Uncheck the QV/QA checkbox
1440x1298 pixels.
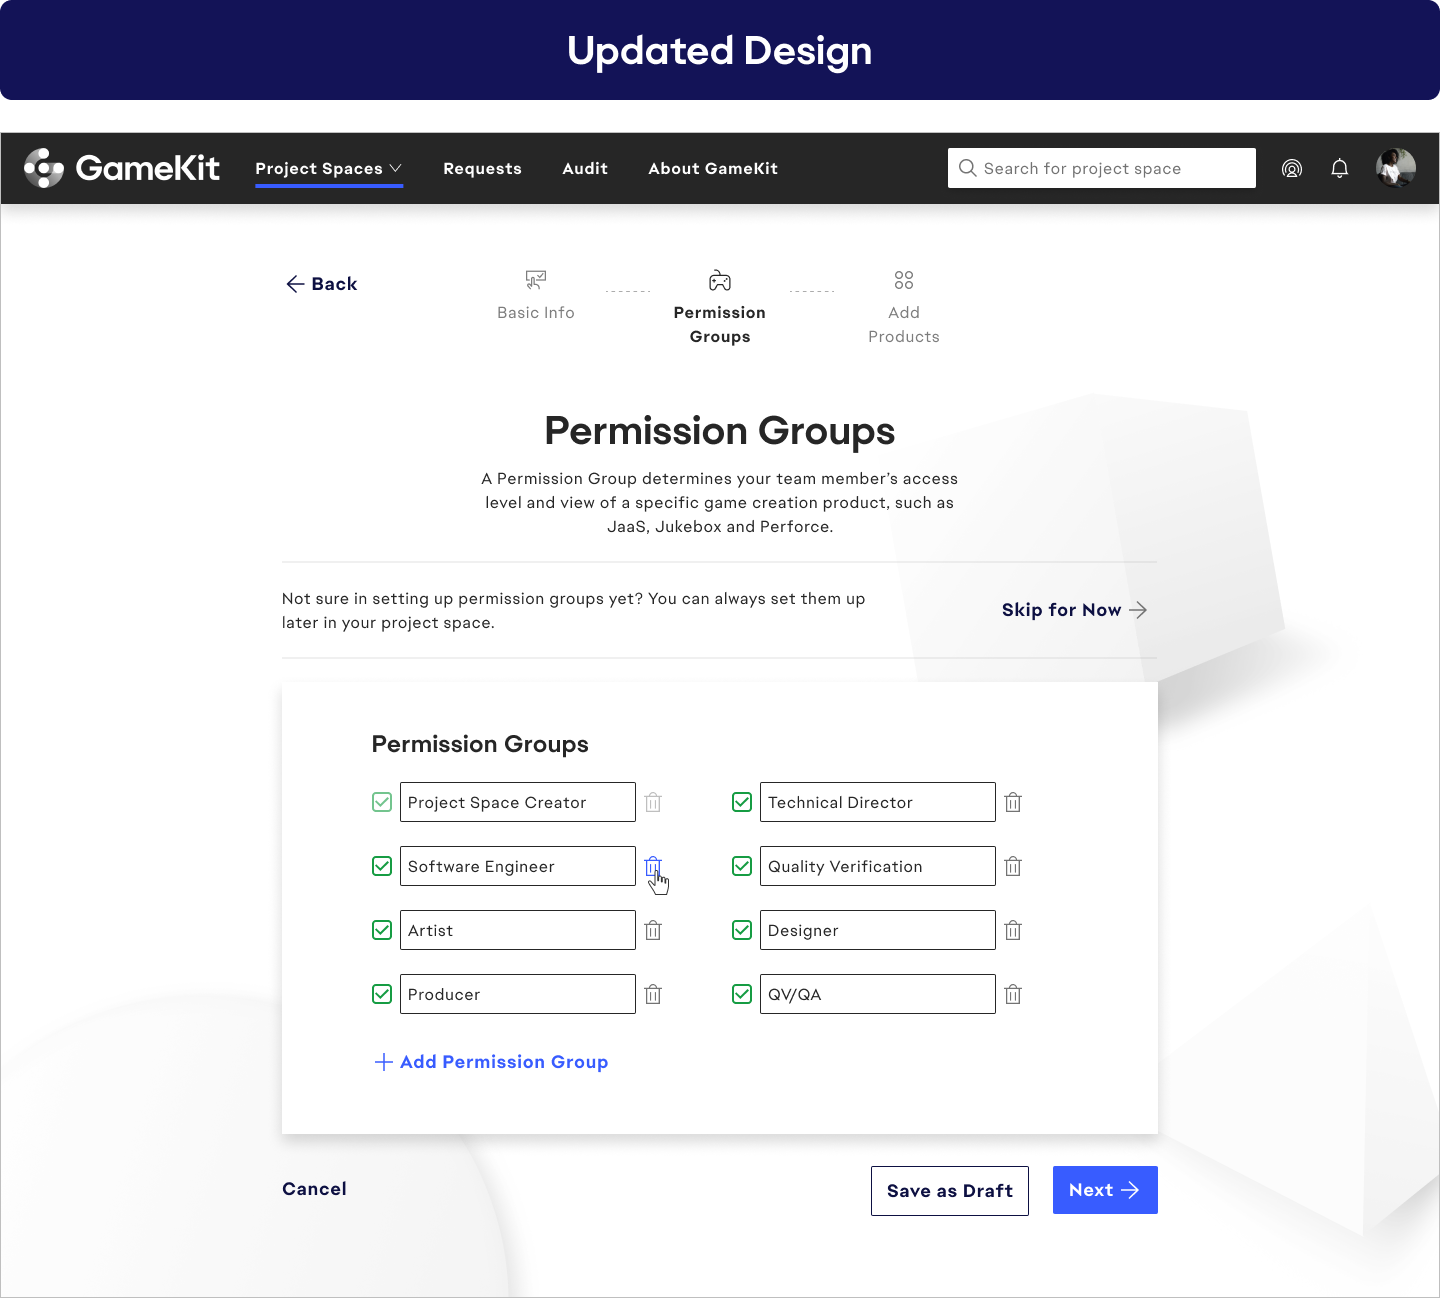pyautogui.click(x=742, y=994)
